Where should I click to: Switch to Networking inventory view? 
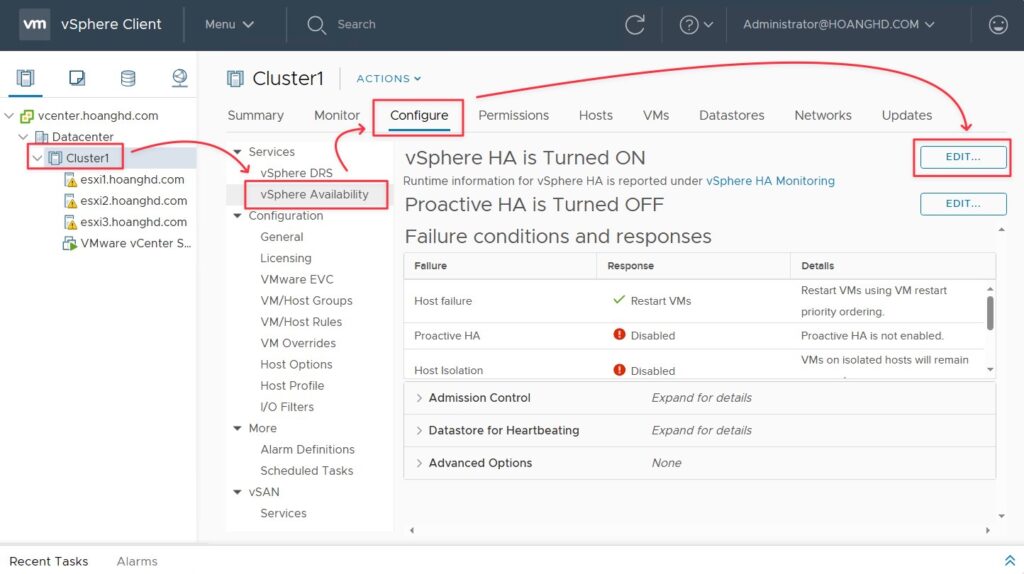pos(180,78)
